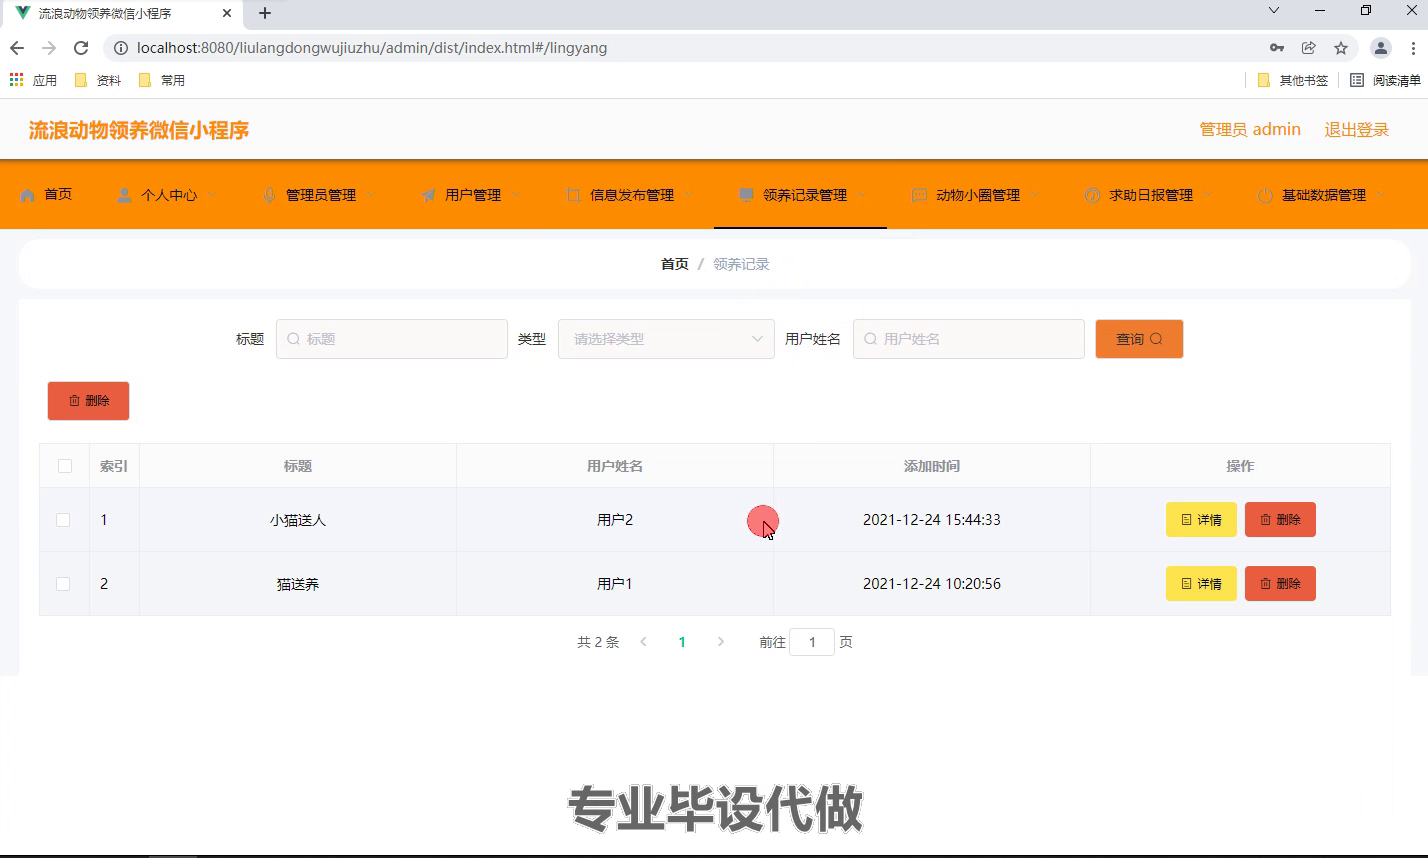Click the 首页 breadcrumb link
Screen dimensions: 1428x858
675,264
